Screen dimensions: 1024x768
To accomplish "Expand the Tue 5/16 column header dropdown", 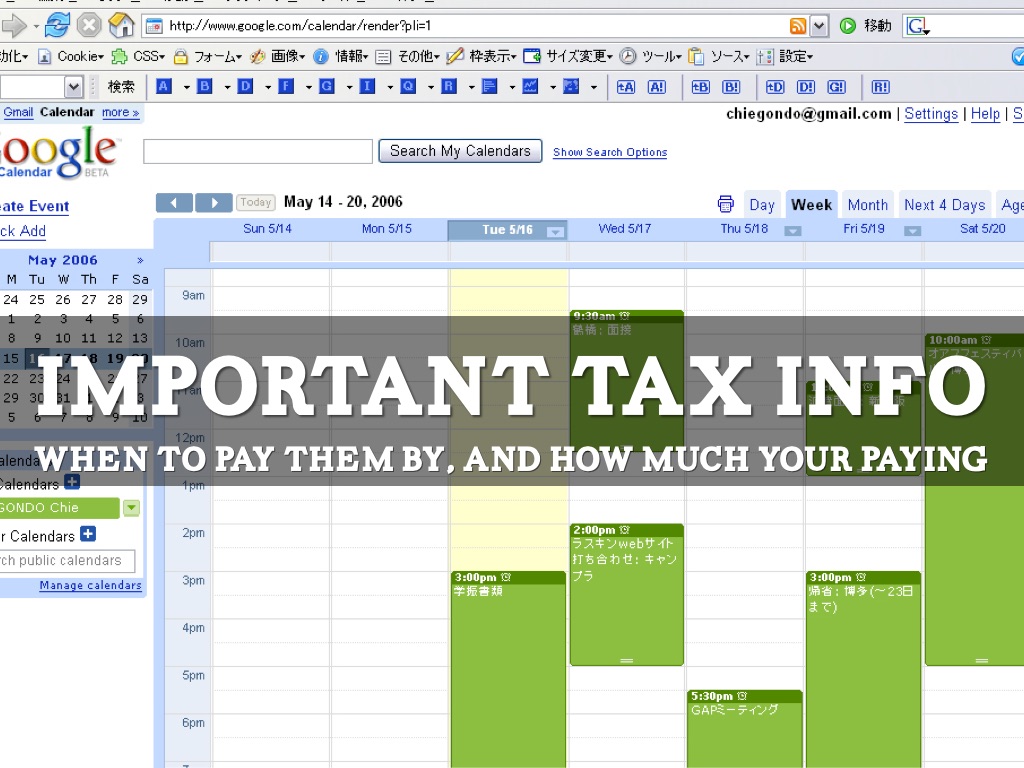I will pos(555,231).
